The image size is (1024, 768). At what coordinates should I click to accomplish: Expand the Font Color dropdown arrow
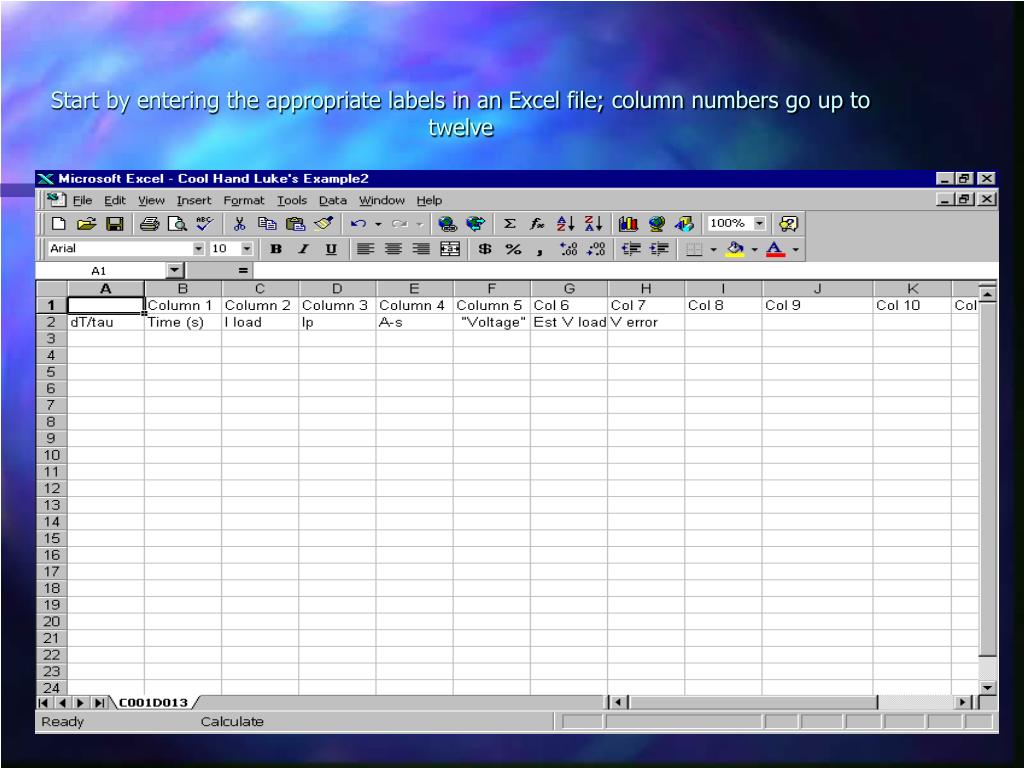pyautogui.click(x=795, y=249)
